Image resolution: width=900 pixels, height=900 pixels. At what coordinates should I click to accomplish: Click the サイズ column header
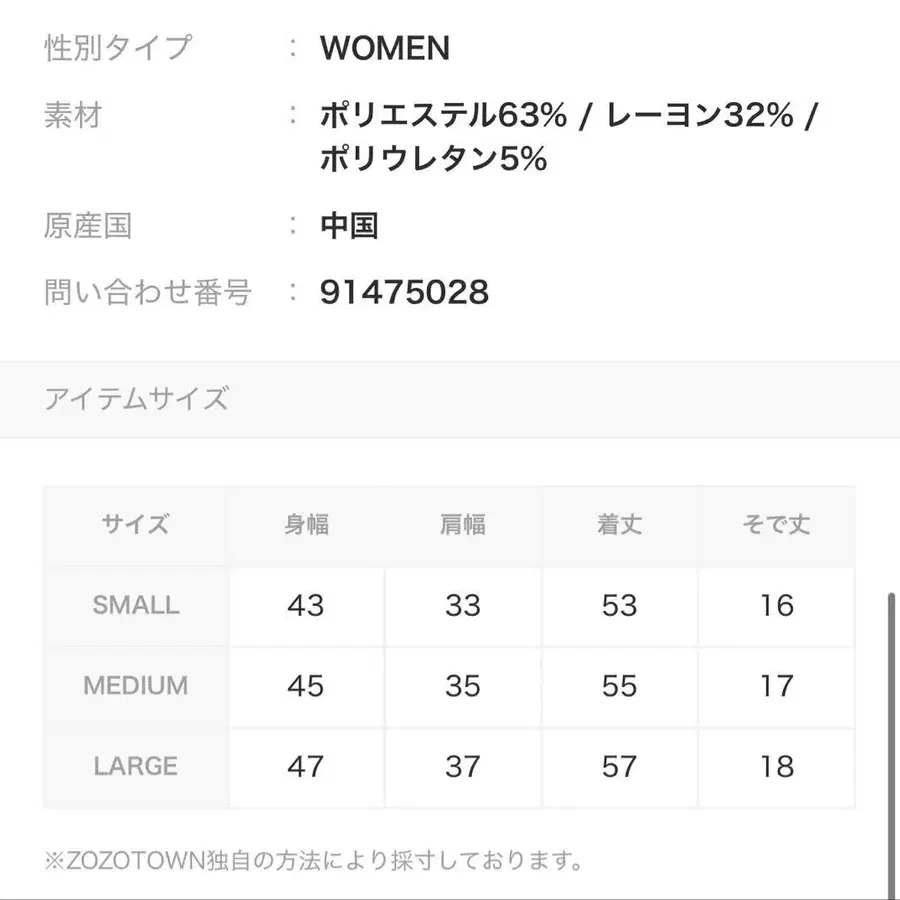pyautogui.click(x=136, y=524)
